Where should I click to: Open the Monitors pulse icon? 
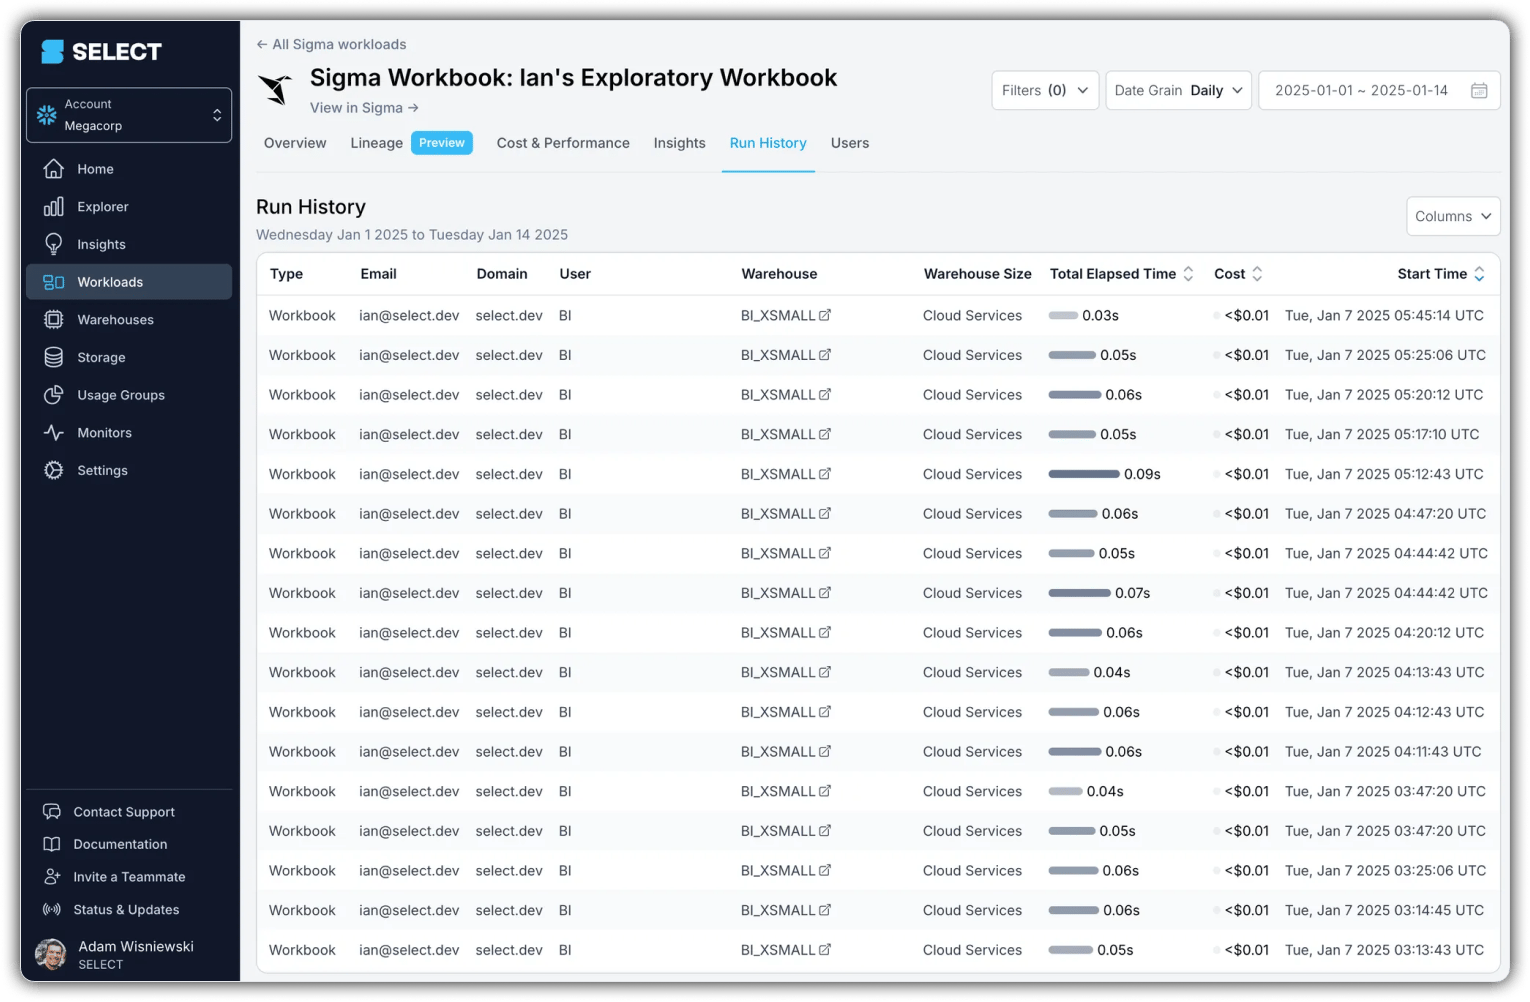54,433
